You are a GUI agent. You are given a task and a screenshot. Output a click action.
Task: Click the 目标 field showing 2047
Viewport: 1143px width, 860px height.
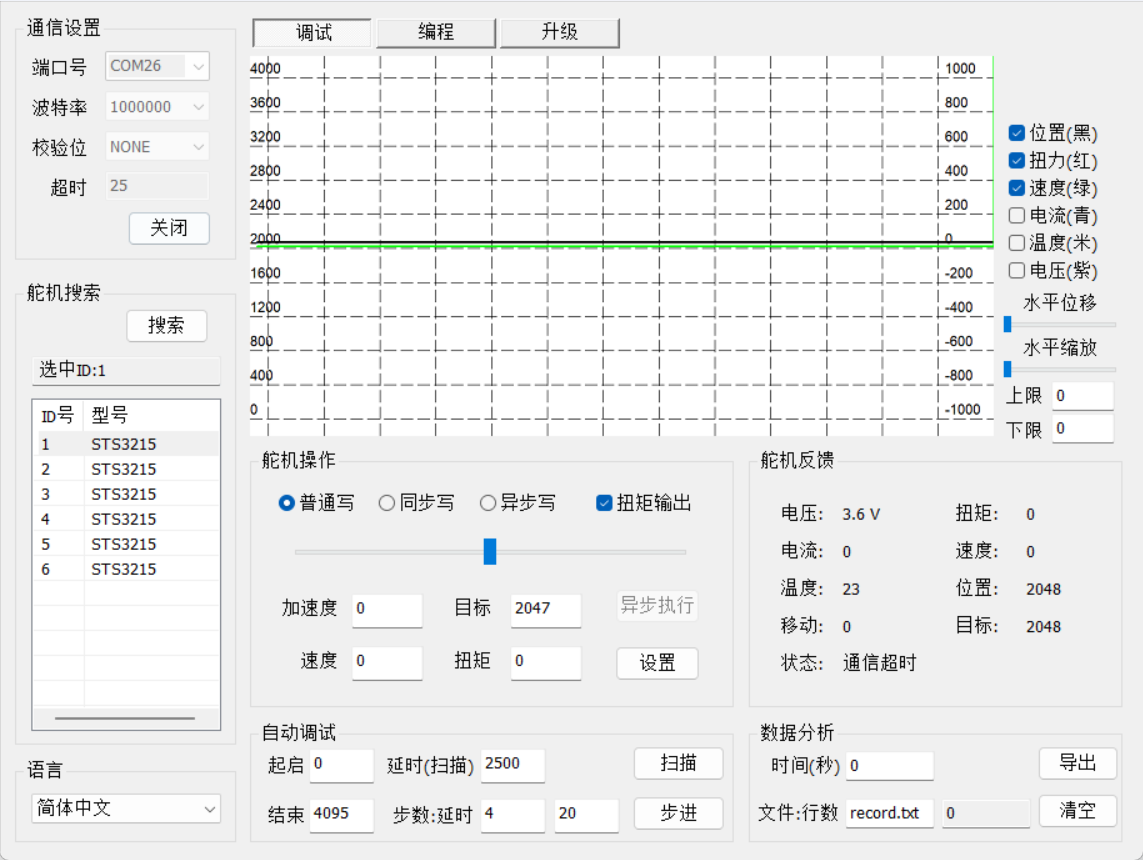click(x=546, y=609)
